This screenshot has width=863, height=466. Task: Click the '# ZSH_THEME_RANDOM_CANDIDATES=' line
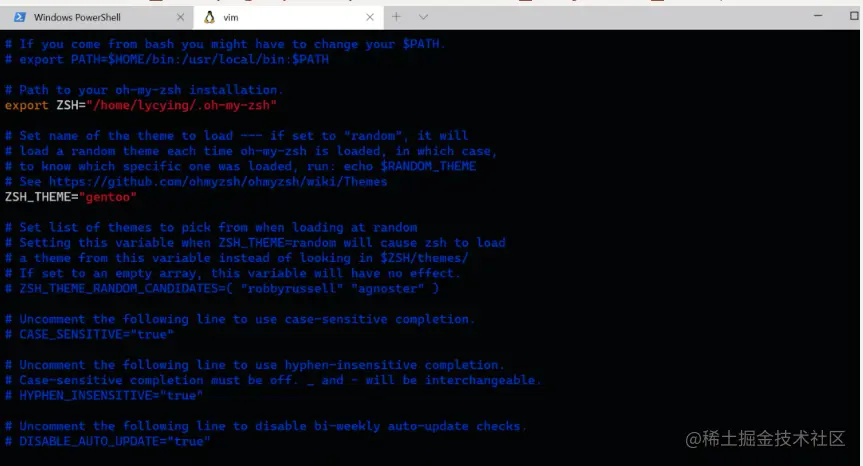(222, 288)
